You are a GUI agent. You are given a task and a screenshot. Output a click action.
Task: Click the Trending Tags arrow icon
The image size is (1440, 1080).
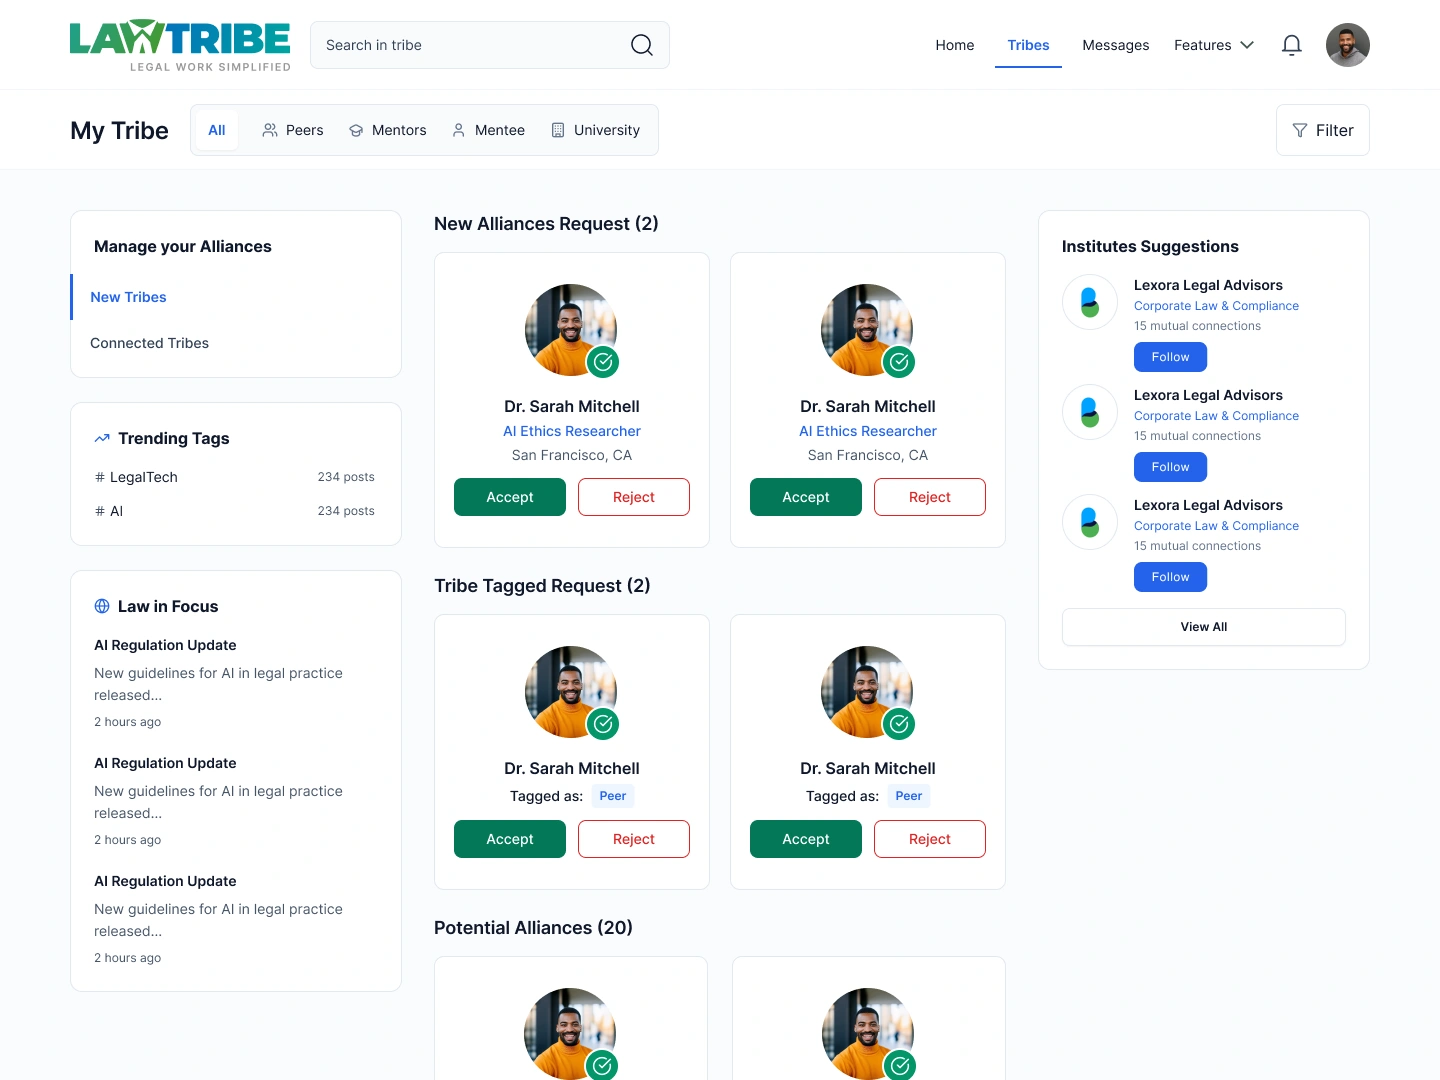click(x=102, y=438)
